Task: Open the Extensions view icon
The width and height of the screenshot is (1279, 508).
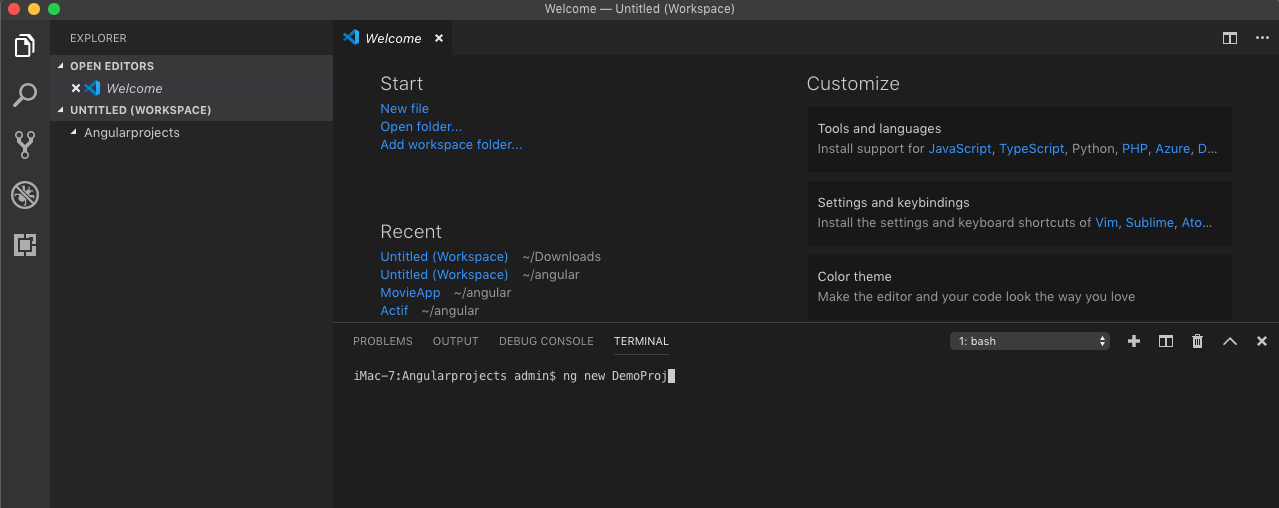Action: [x=25, y=245]
